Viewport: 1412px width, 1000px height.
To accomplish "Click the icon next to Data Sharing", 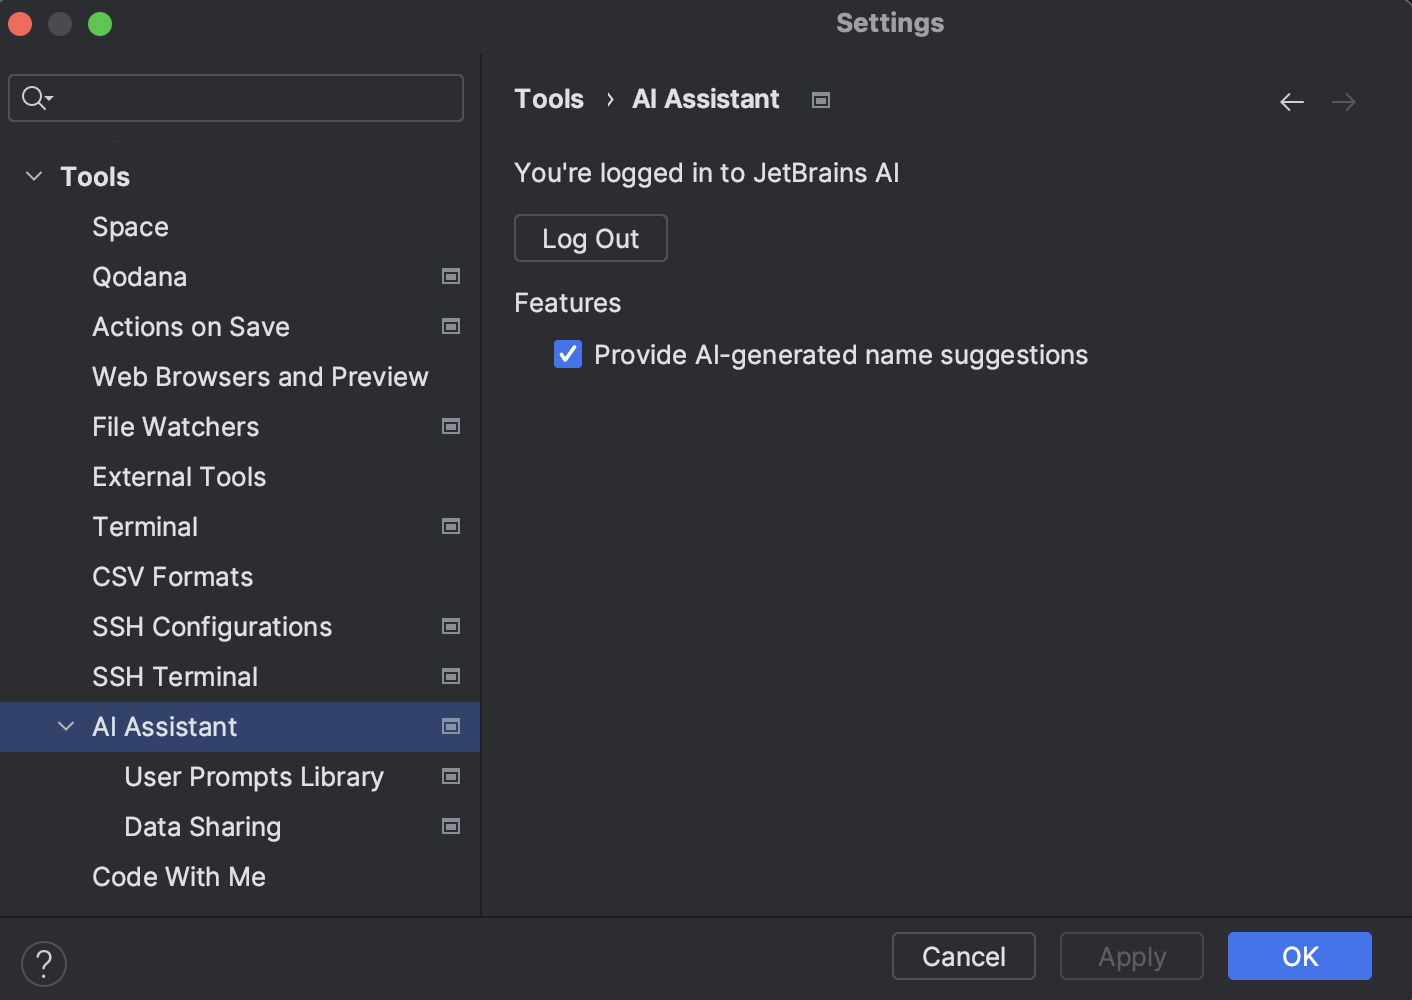I will point(451,826).
